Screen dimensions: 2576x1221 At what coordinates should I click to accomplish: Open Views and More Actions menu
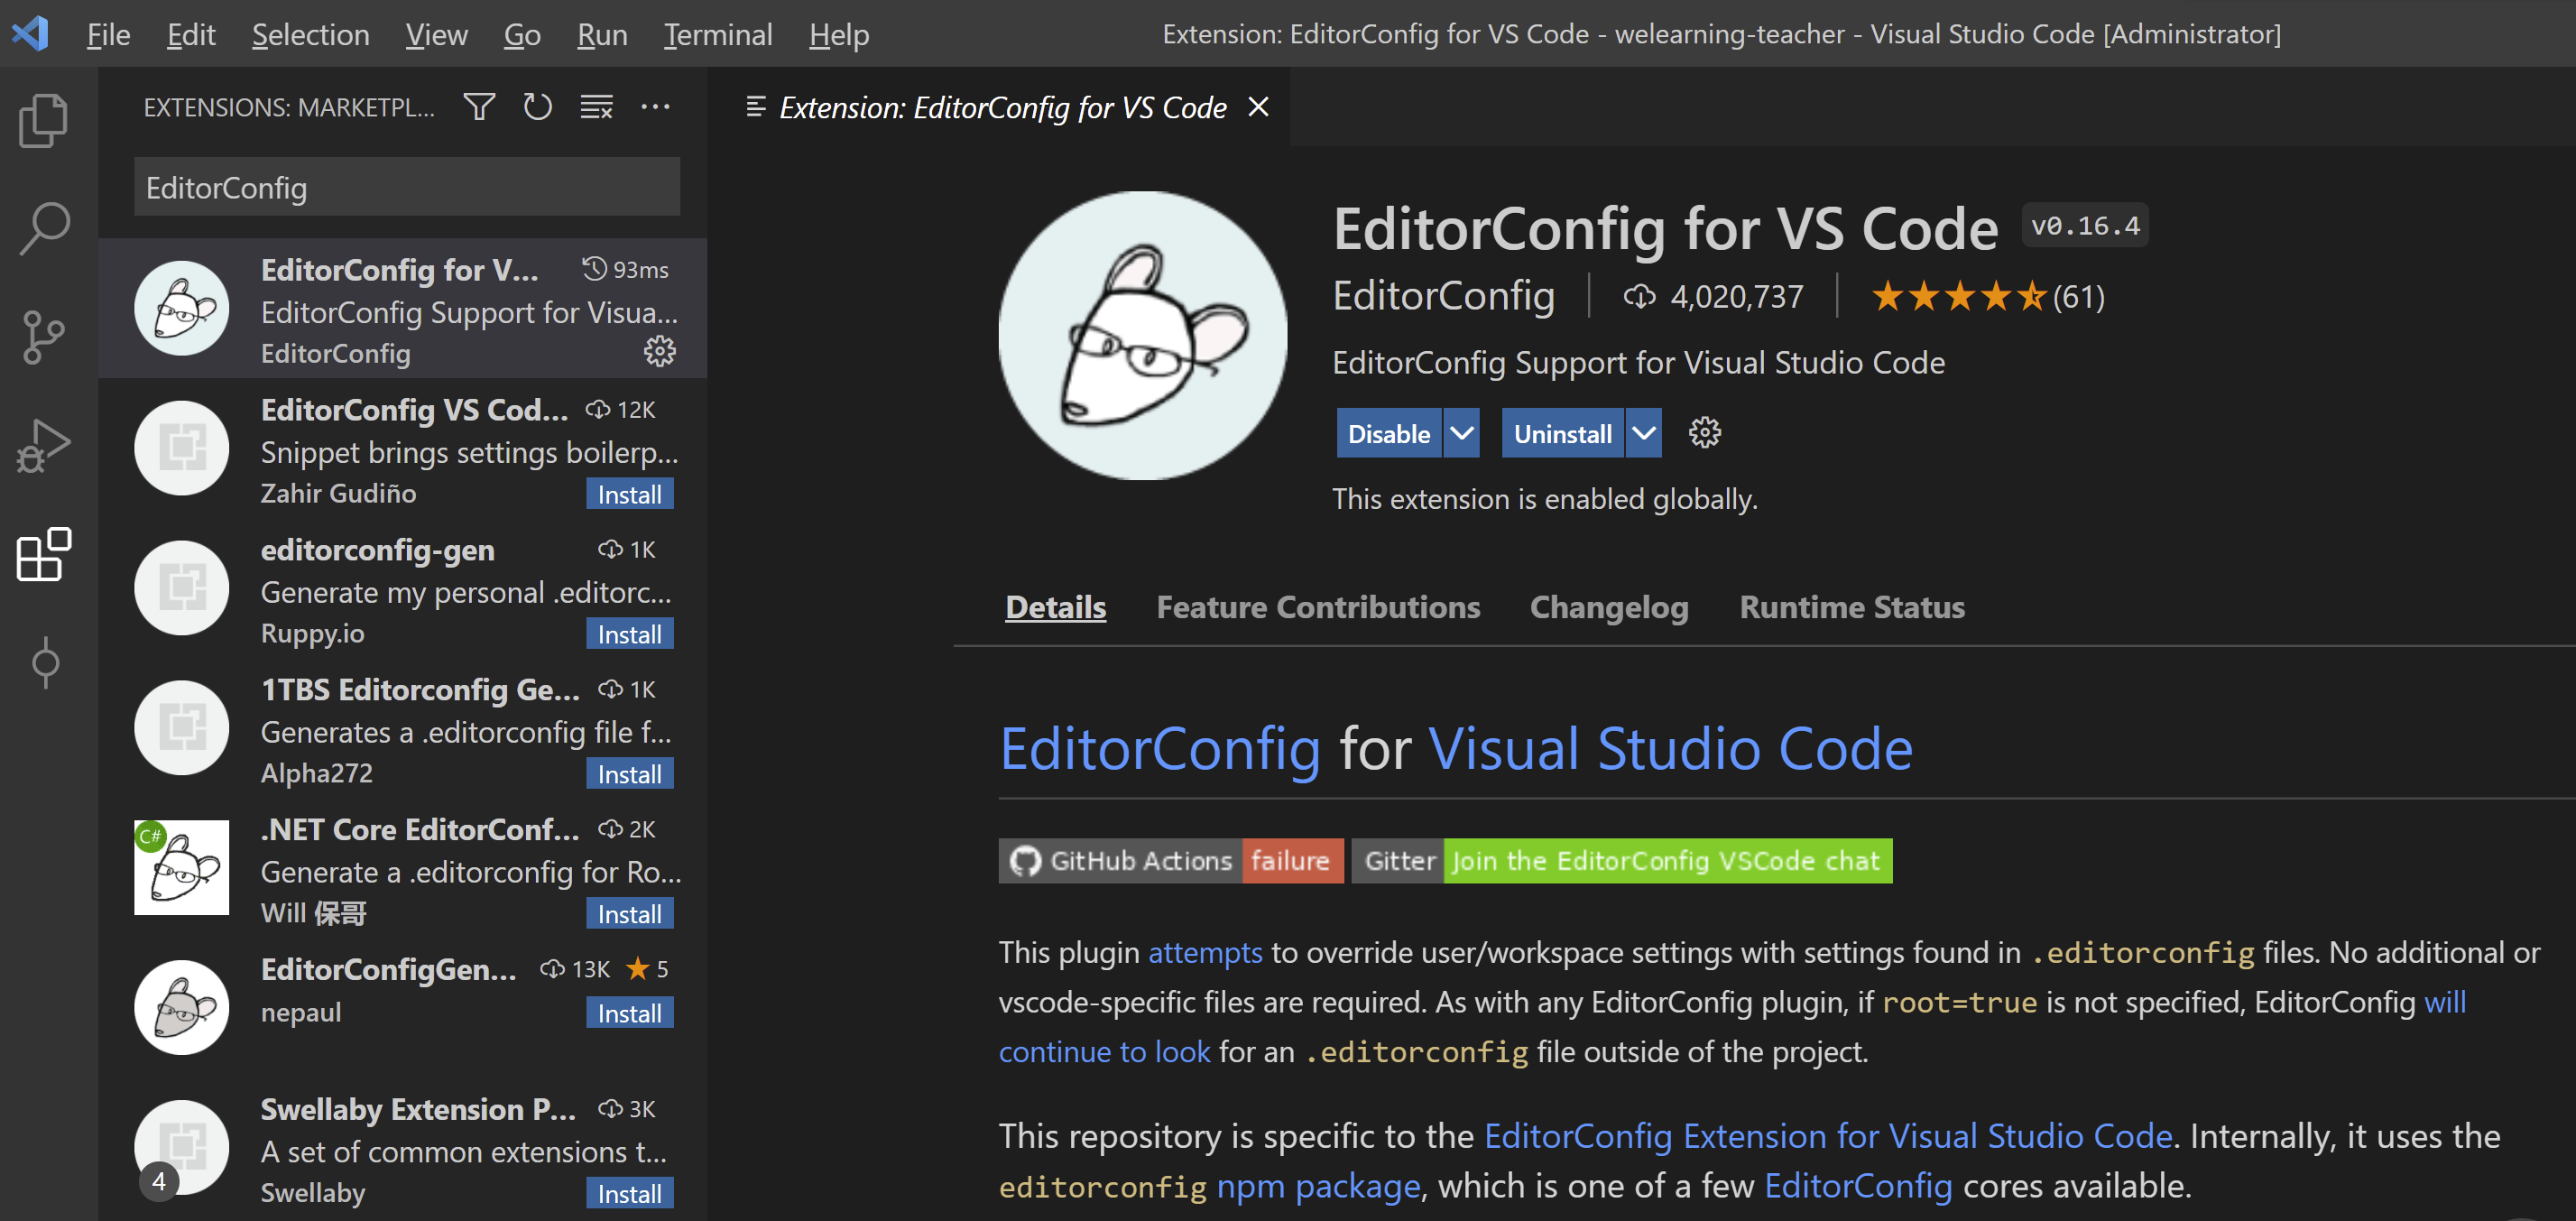[655, 107]
